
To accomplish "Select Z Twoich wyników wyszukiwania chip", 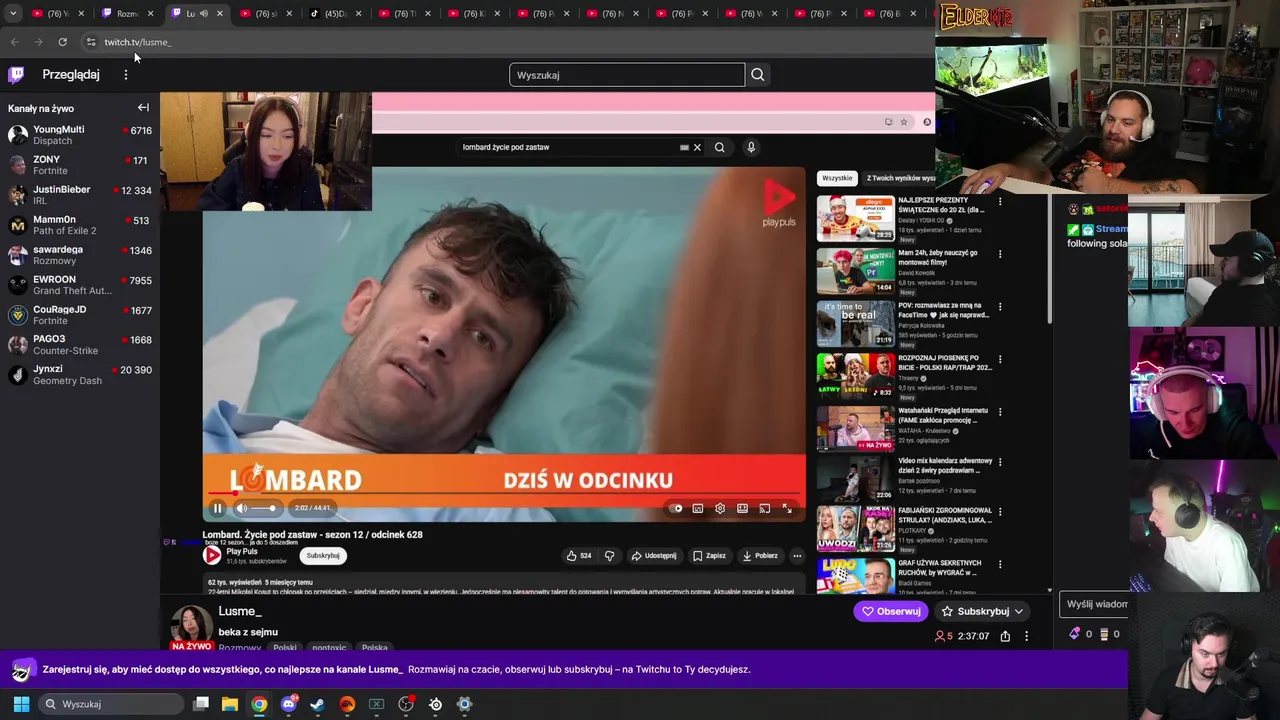I will pyautogui.click(x=900, y=178).
